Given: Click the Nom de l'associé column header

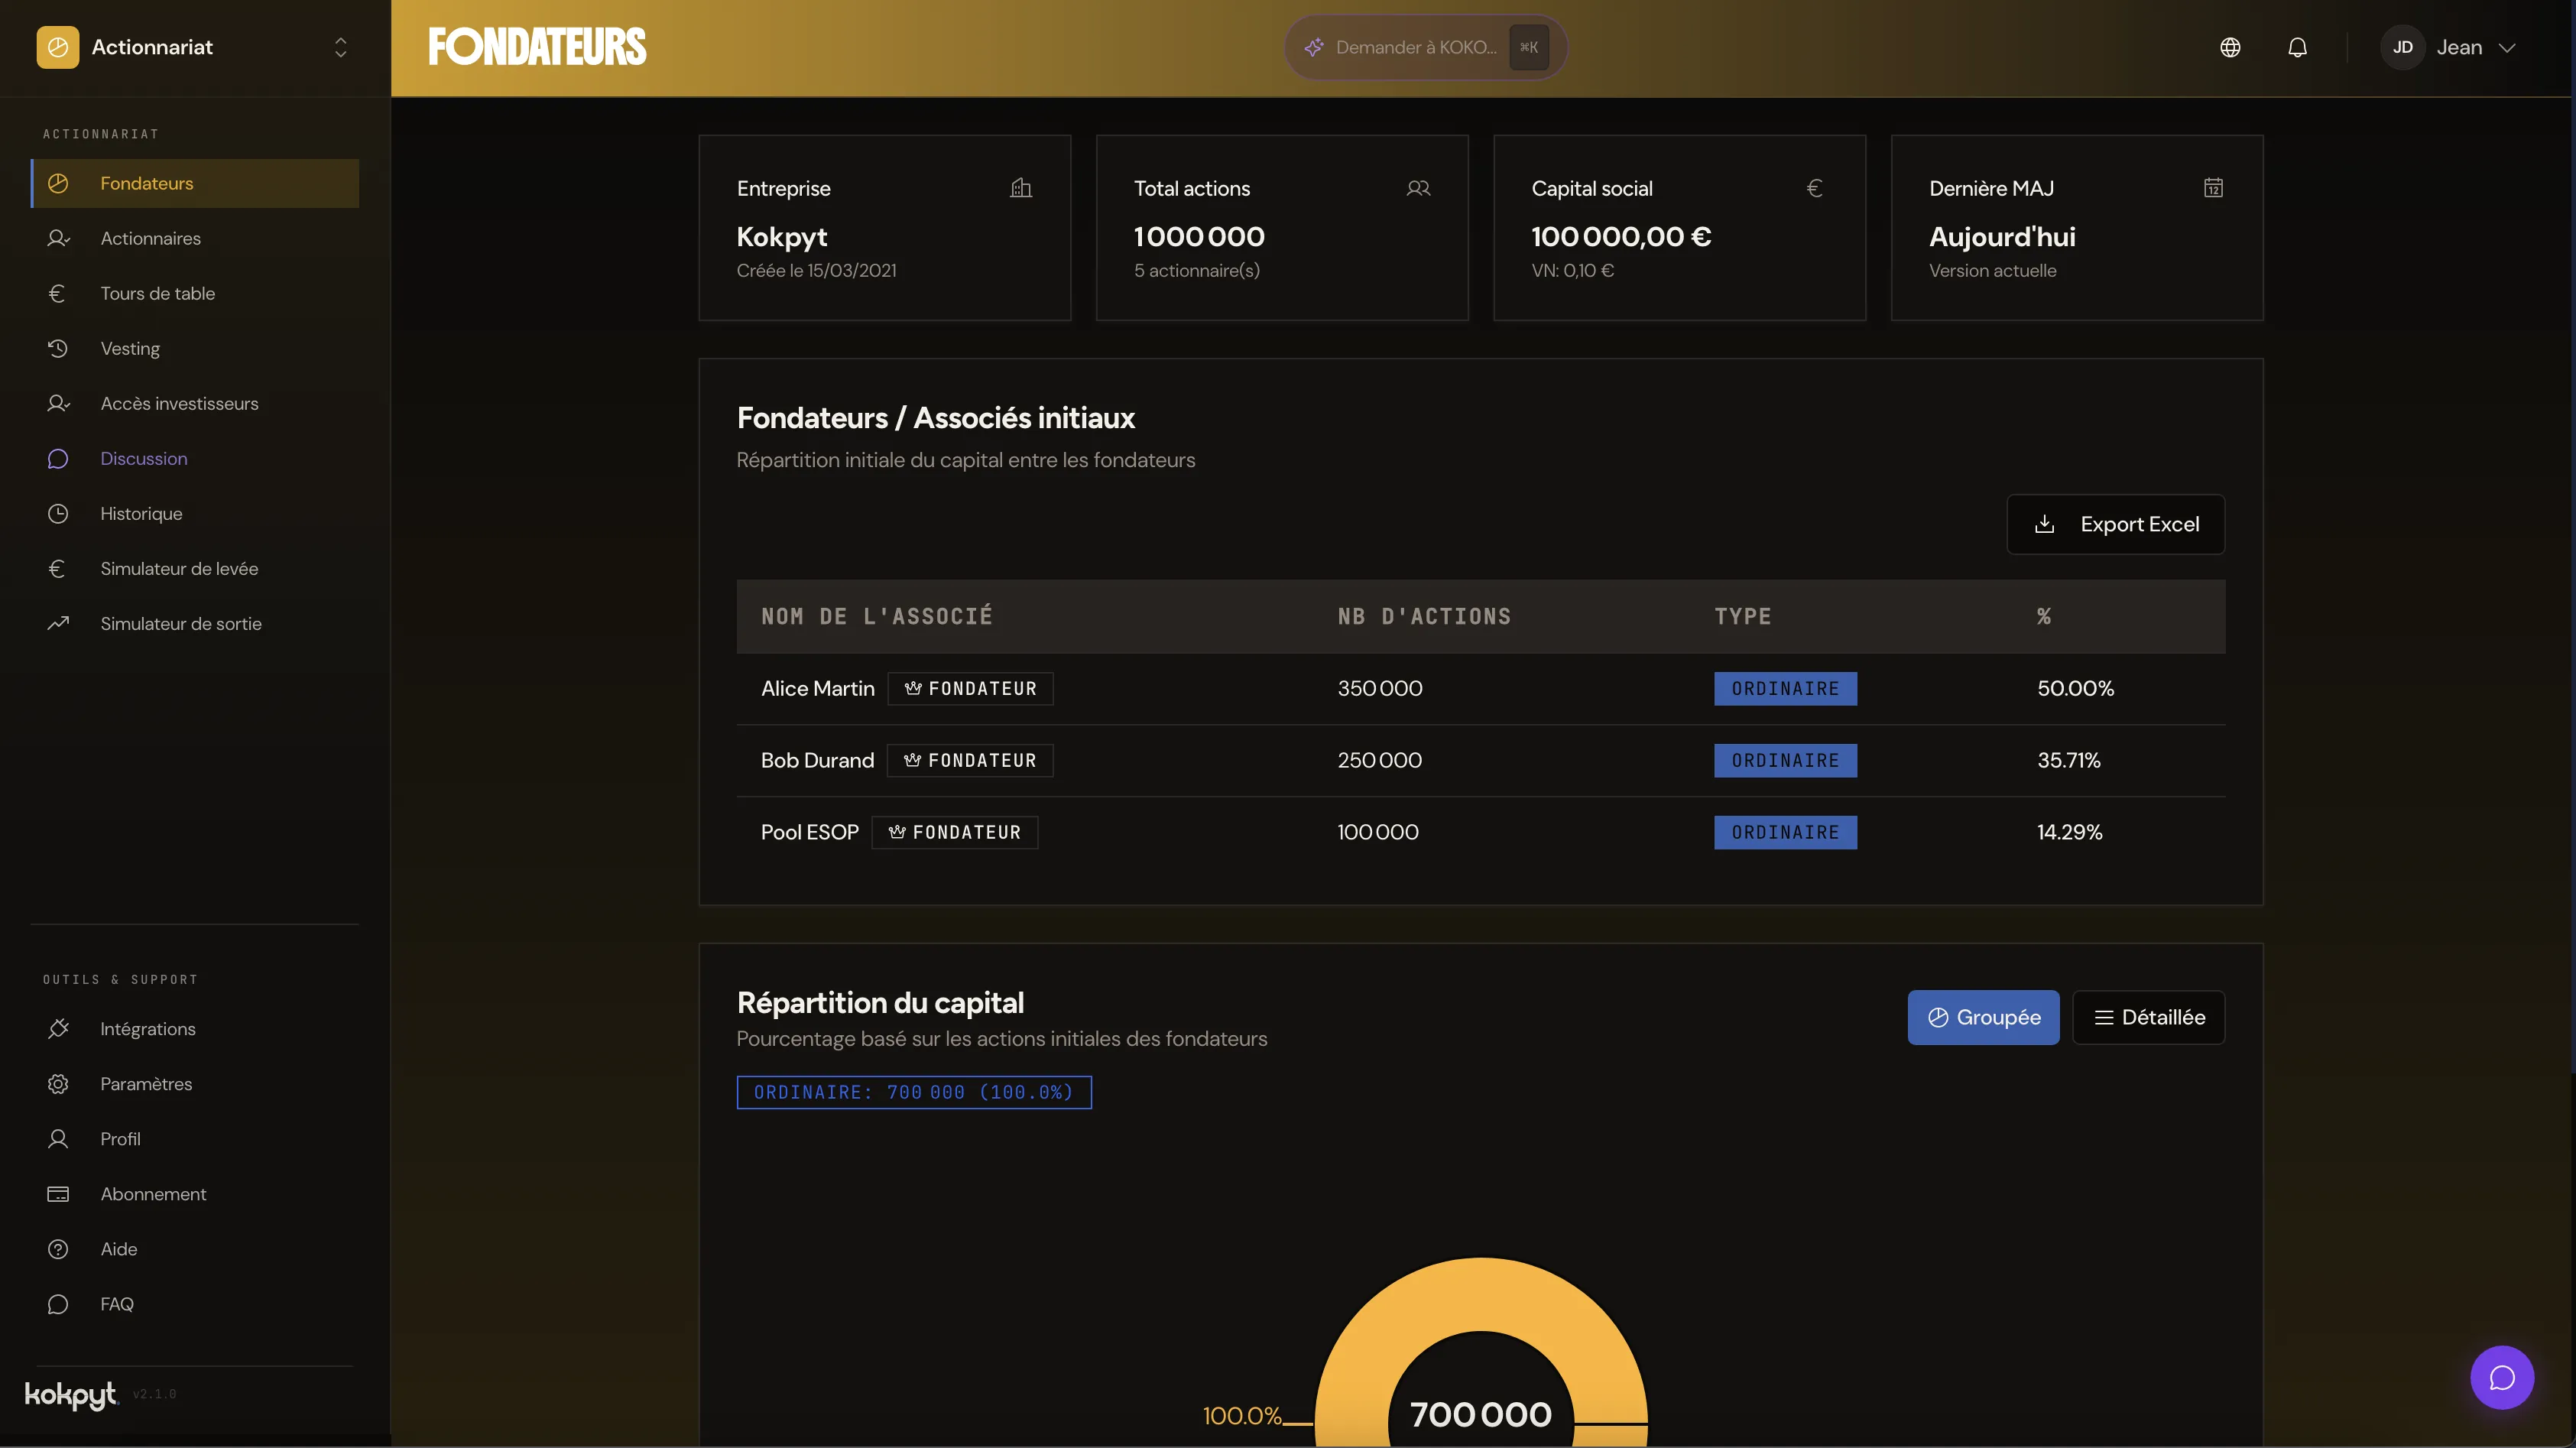Looking at the screenshot, I should click(x=877, y=616).
